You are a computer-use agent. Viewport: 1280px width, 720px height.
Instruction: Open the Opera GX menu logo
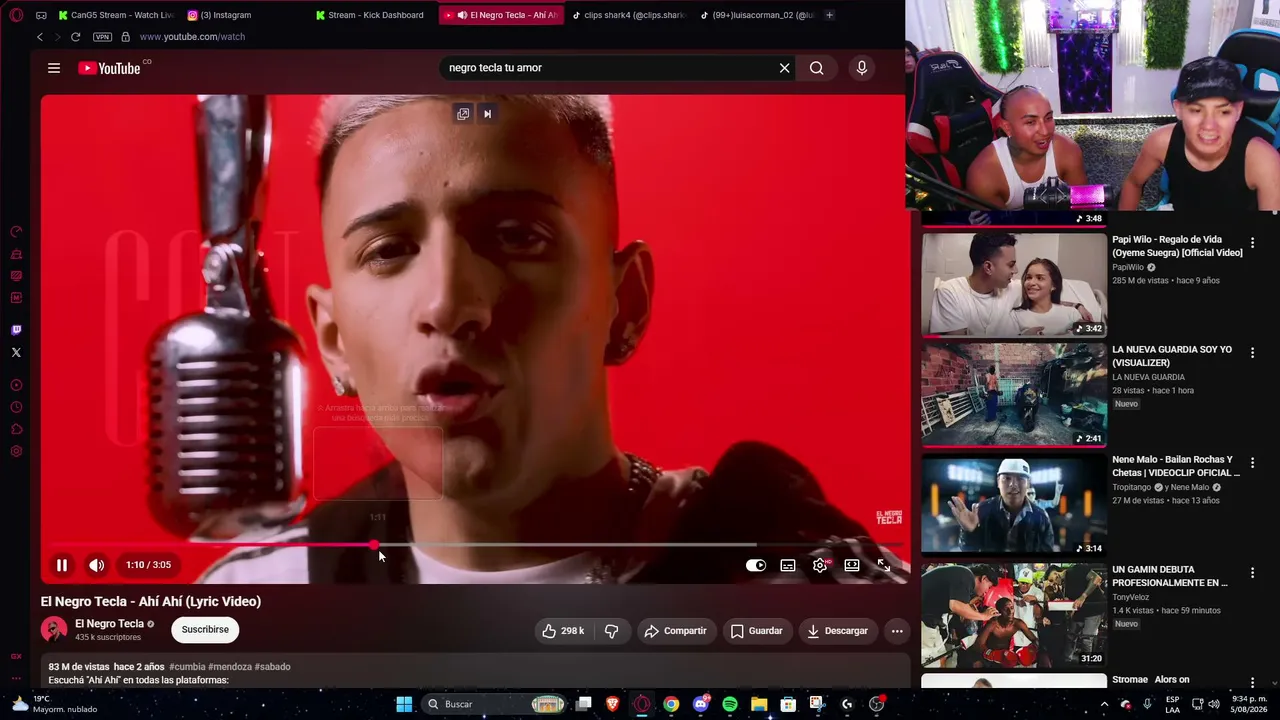pyautogui.click(x=16, y=15)
